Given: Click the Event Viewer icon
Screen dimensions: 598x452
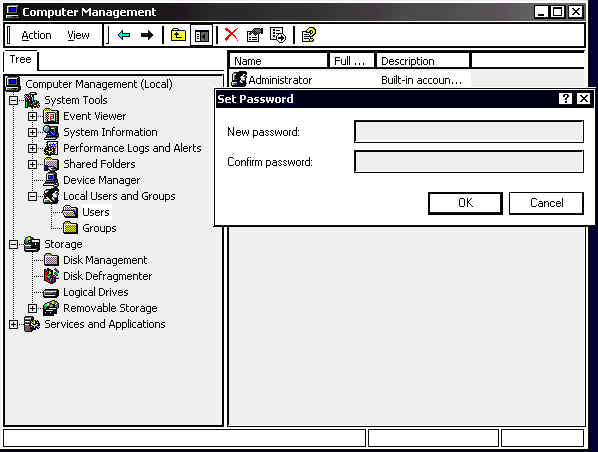Looking at the screenshot, I should coord(51,116).
